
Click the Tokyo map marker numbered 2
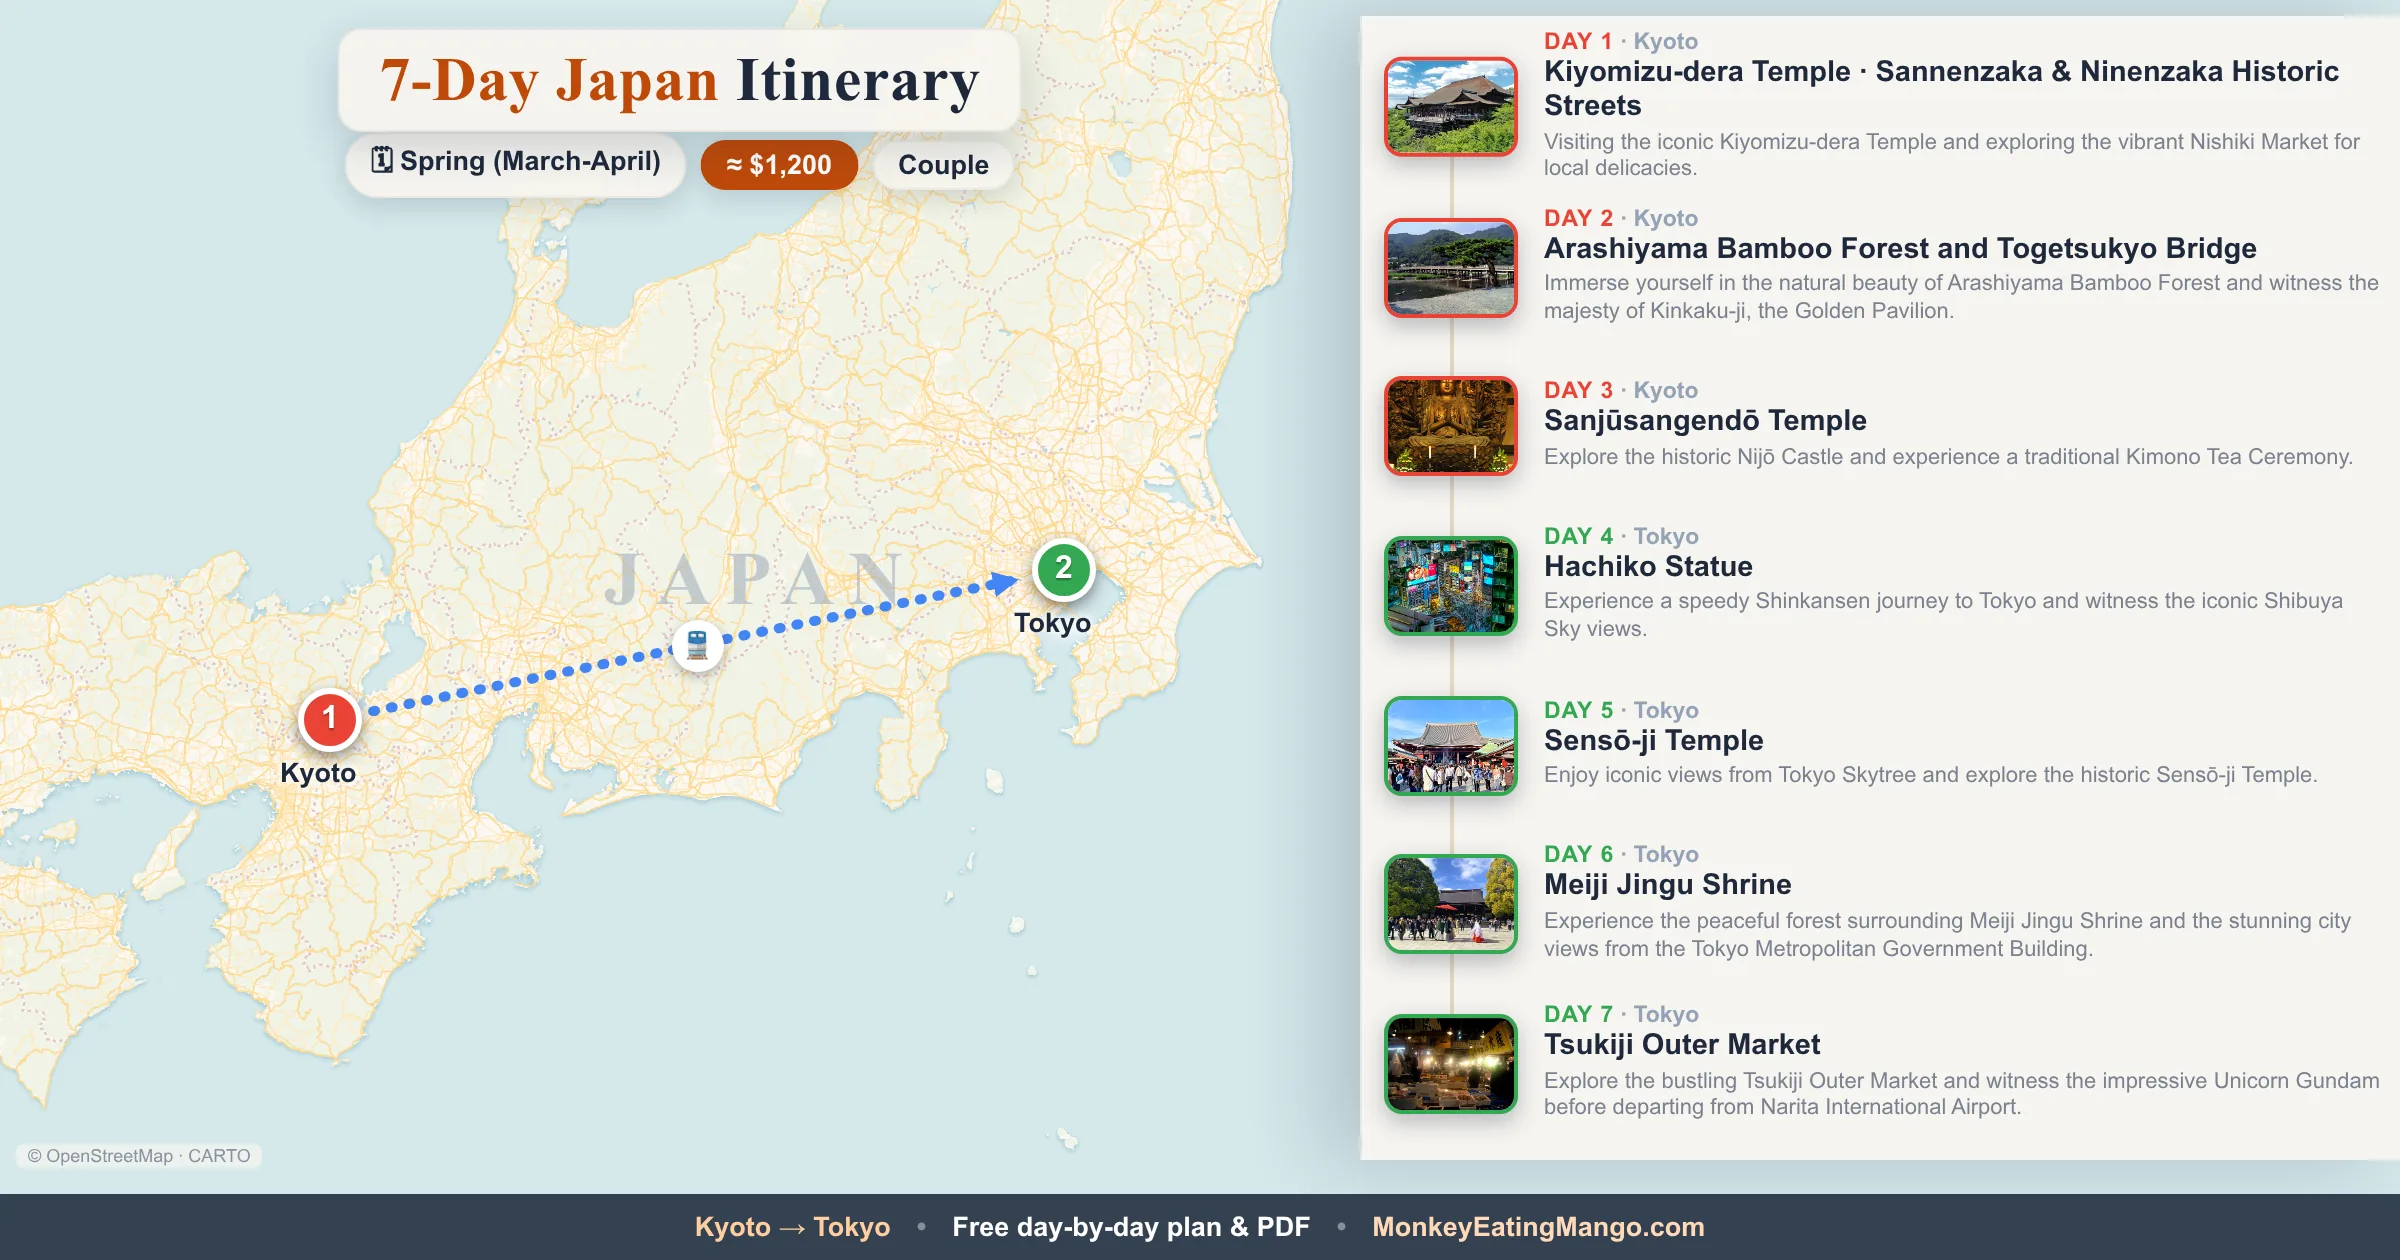click(x=1063, y=569)
